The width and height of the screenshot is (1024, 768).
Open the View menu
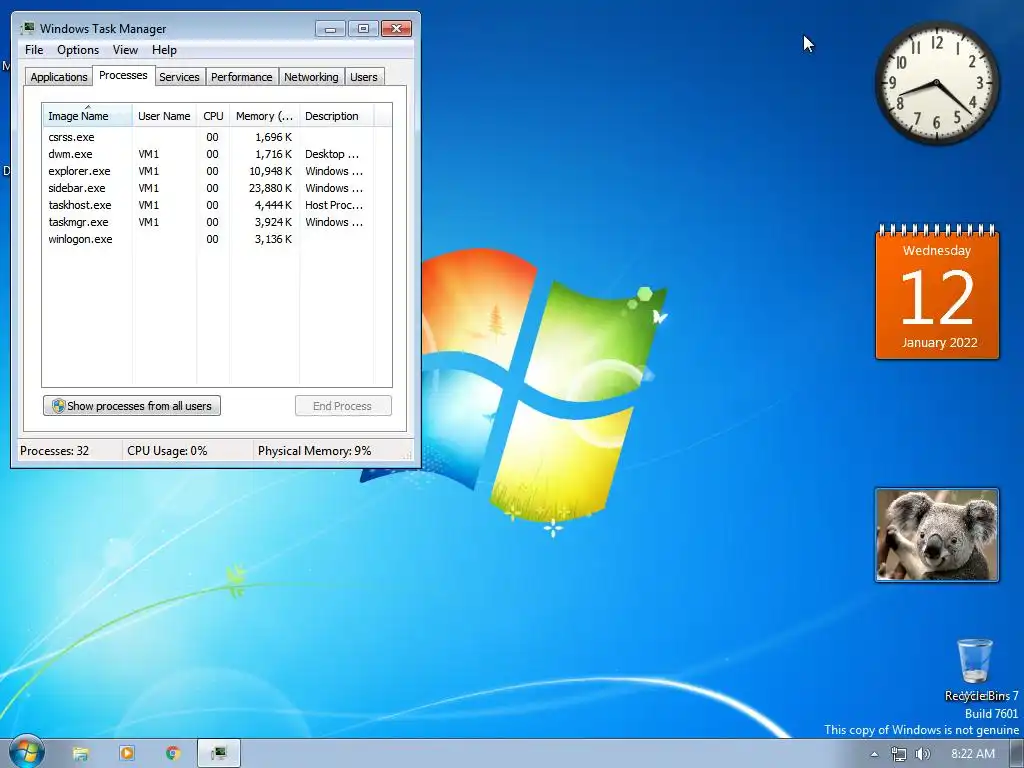click(x=125, y=50)
